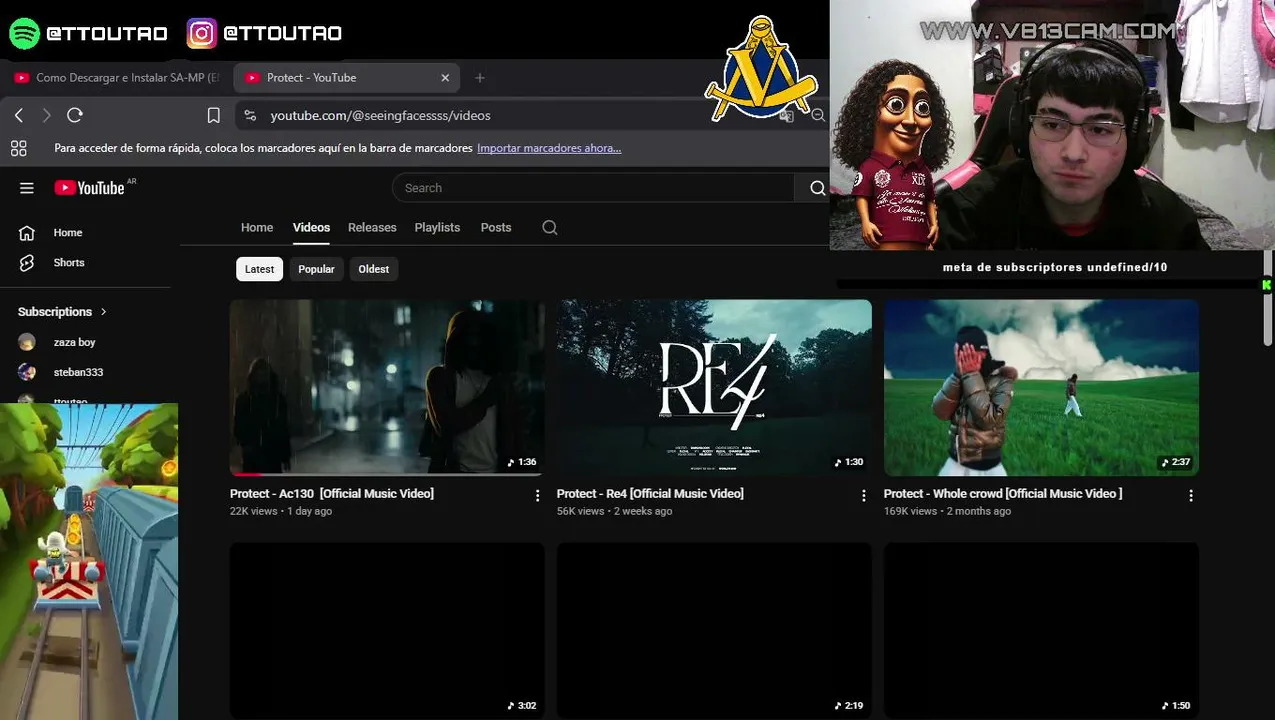Close the Protect - YouTube tab

pos(445,77)
